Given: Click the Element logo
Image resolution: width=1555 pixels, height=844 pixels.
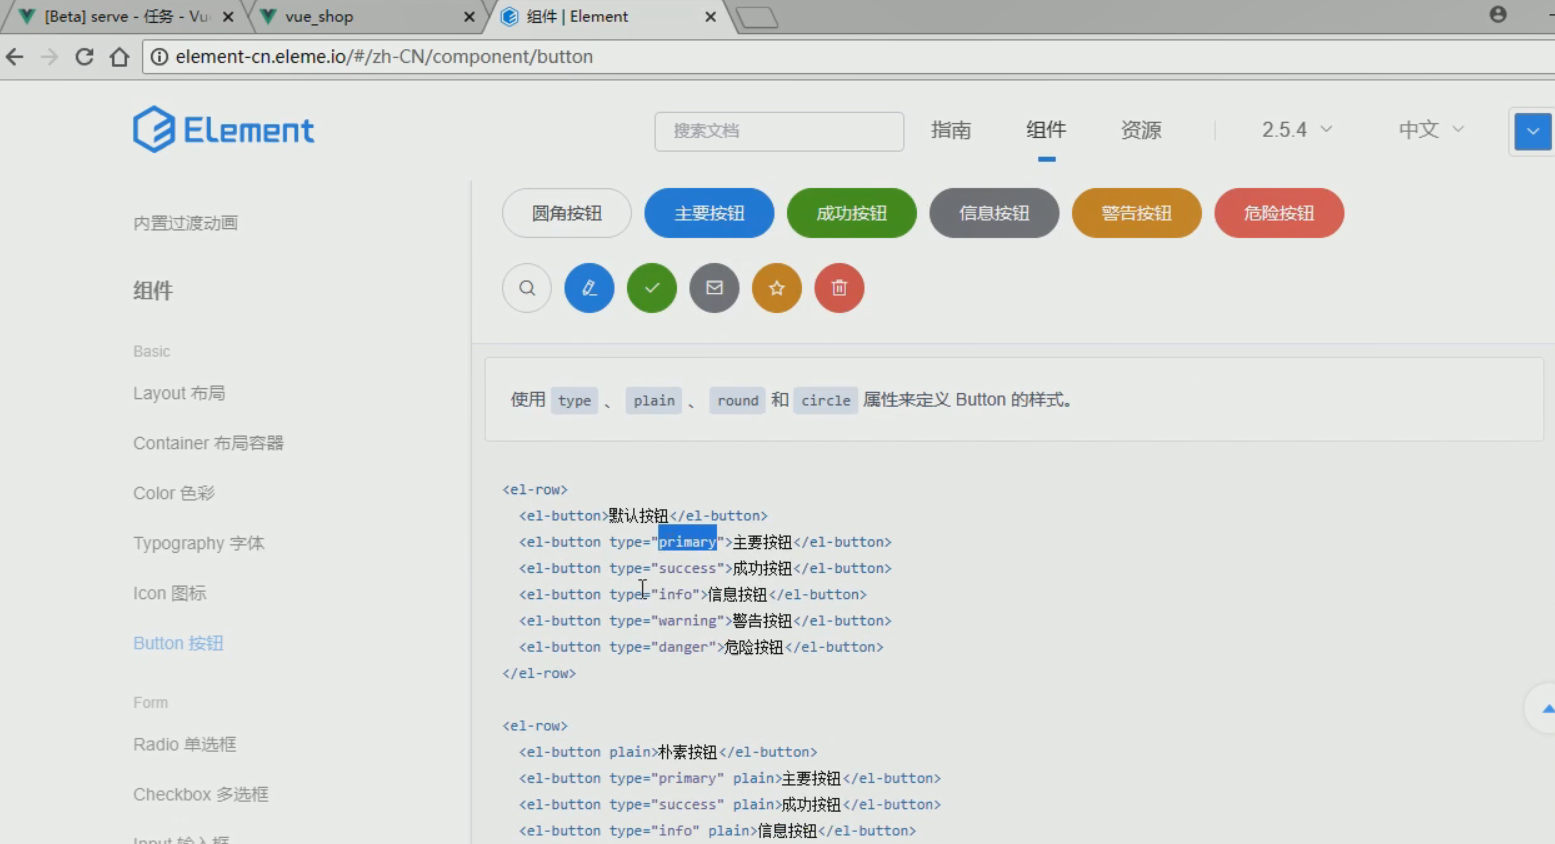Looking at the screenshot, I should pyautogui.click(x=224, y=129).
